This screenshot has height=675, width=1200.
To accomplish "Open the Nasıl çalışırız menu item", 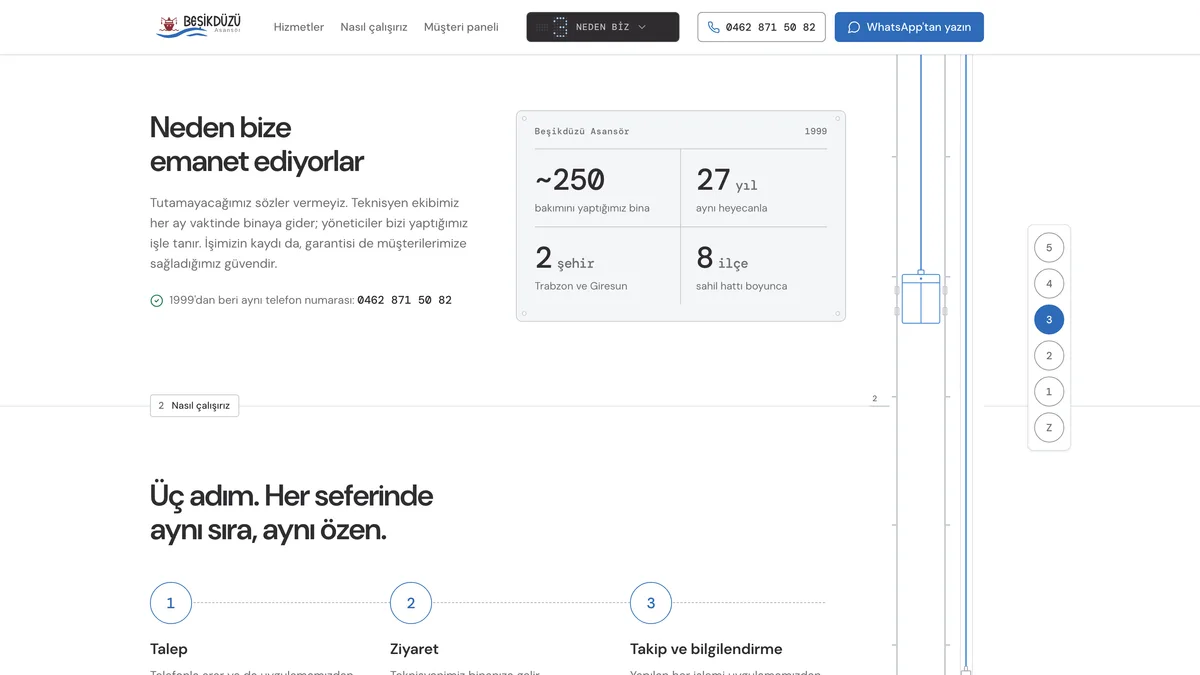I will [x=374, y=27].
